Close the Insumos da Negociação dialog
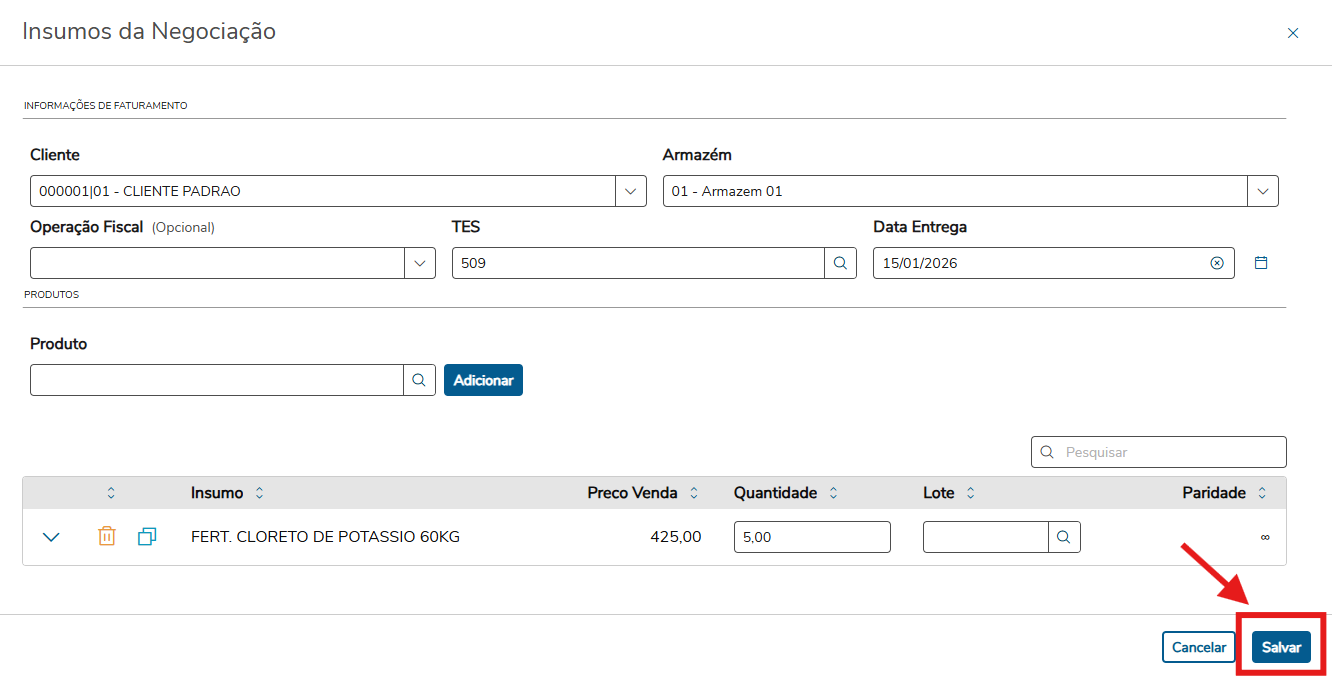The height and width of the screenshot is (676, 1332). (1293, 33)
